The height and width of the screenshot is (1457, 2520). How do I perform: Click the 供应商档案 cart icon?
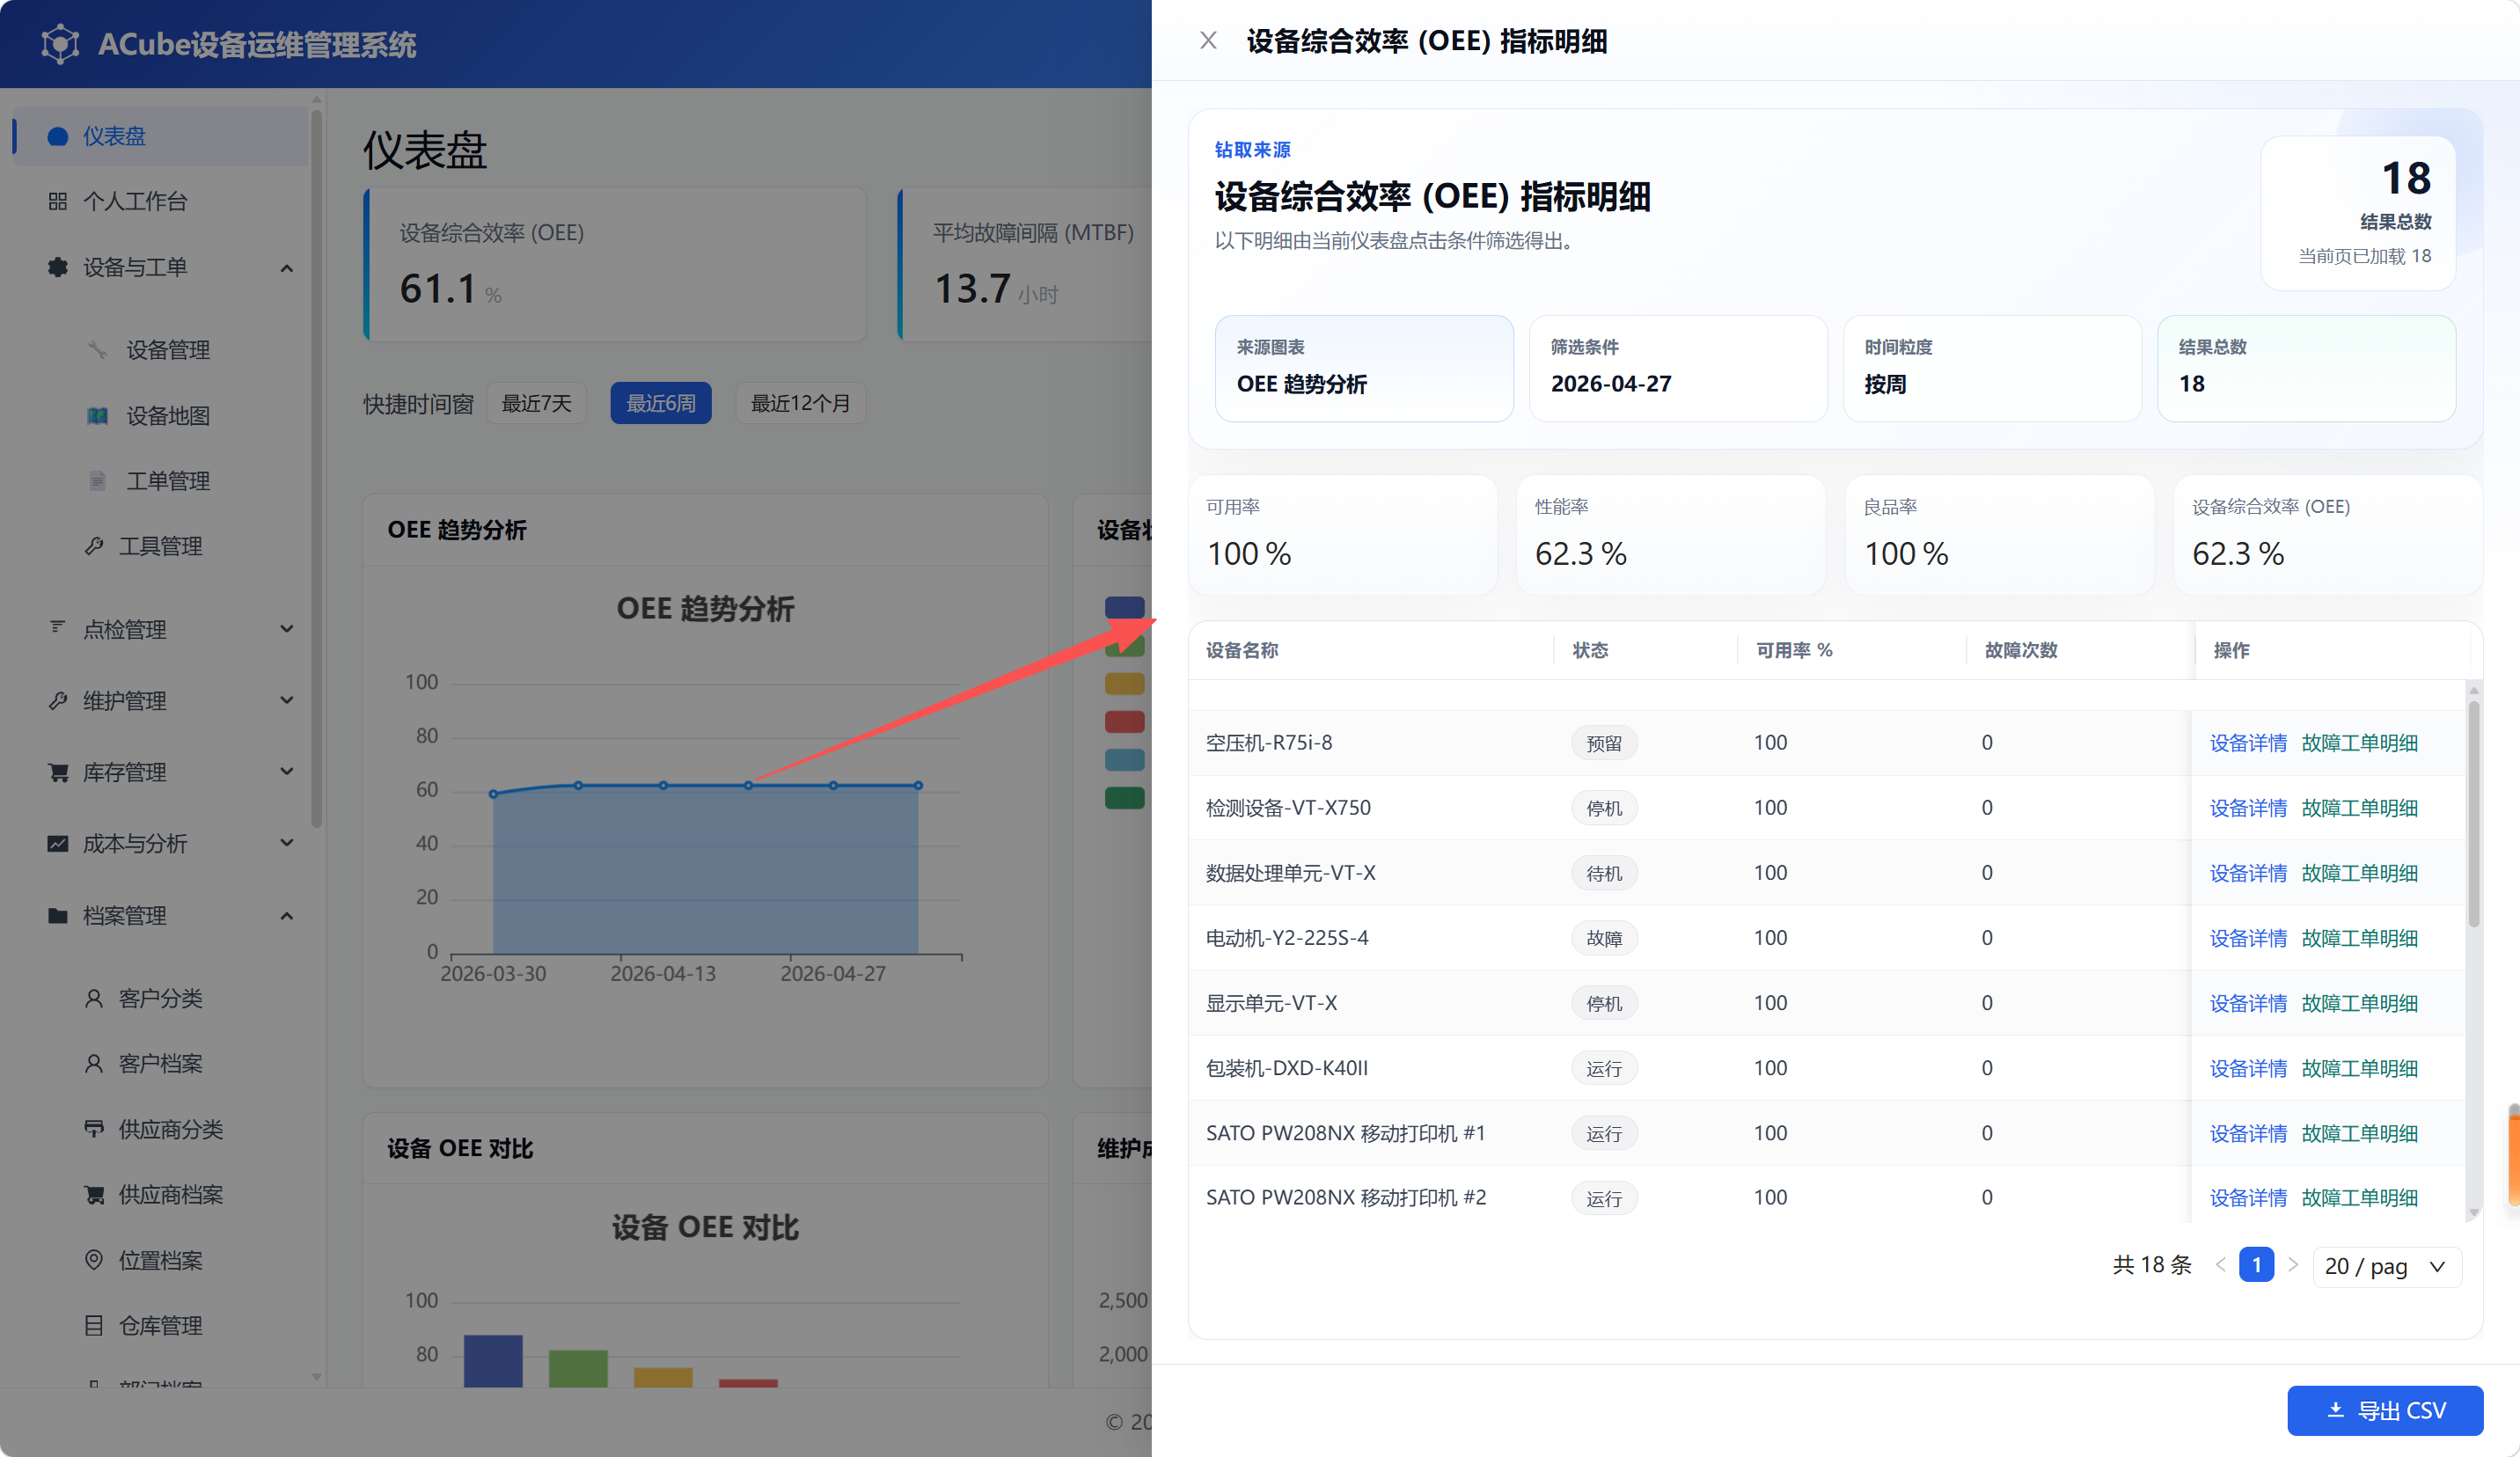[94, 1195]
